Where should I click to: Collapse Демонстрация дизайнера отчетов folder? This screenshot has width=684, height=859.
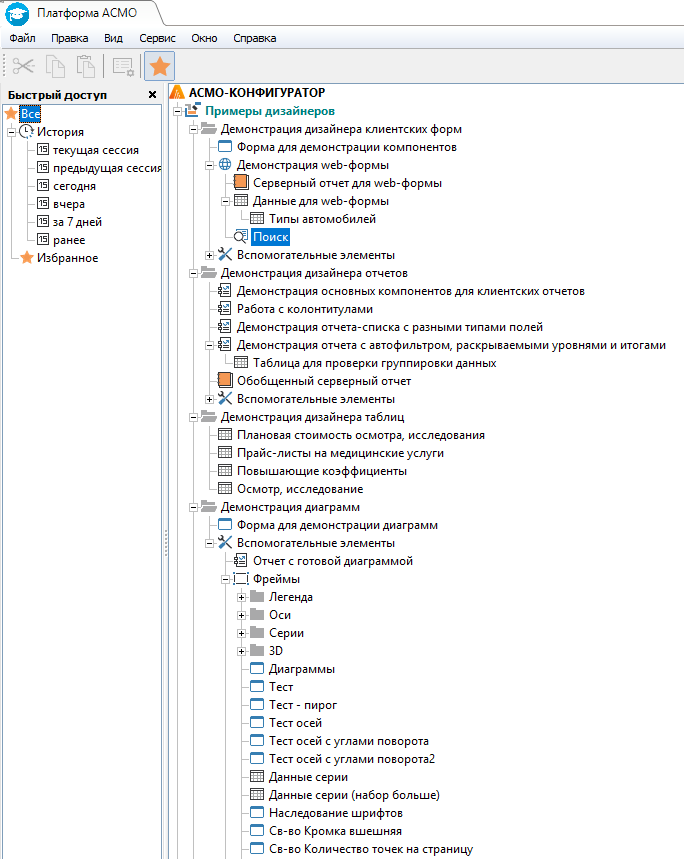(193, 273)
